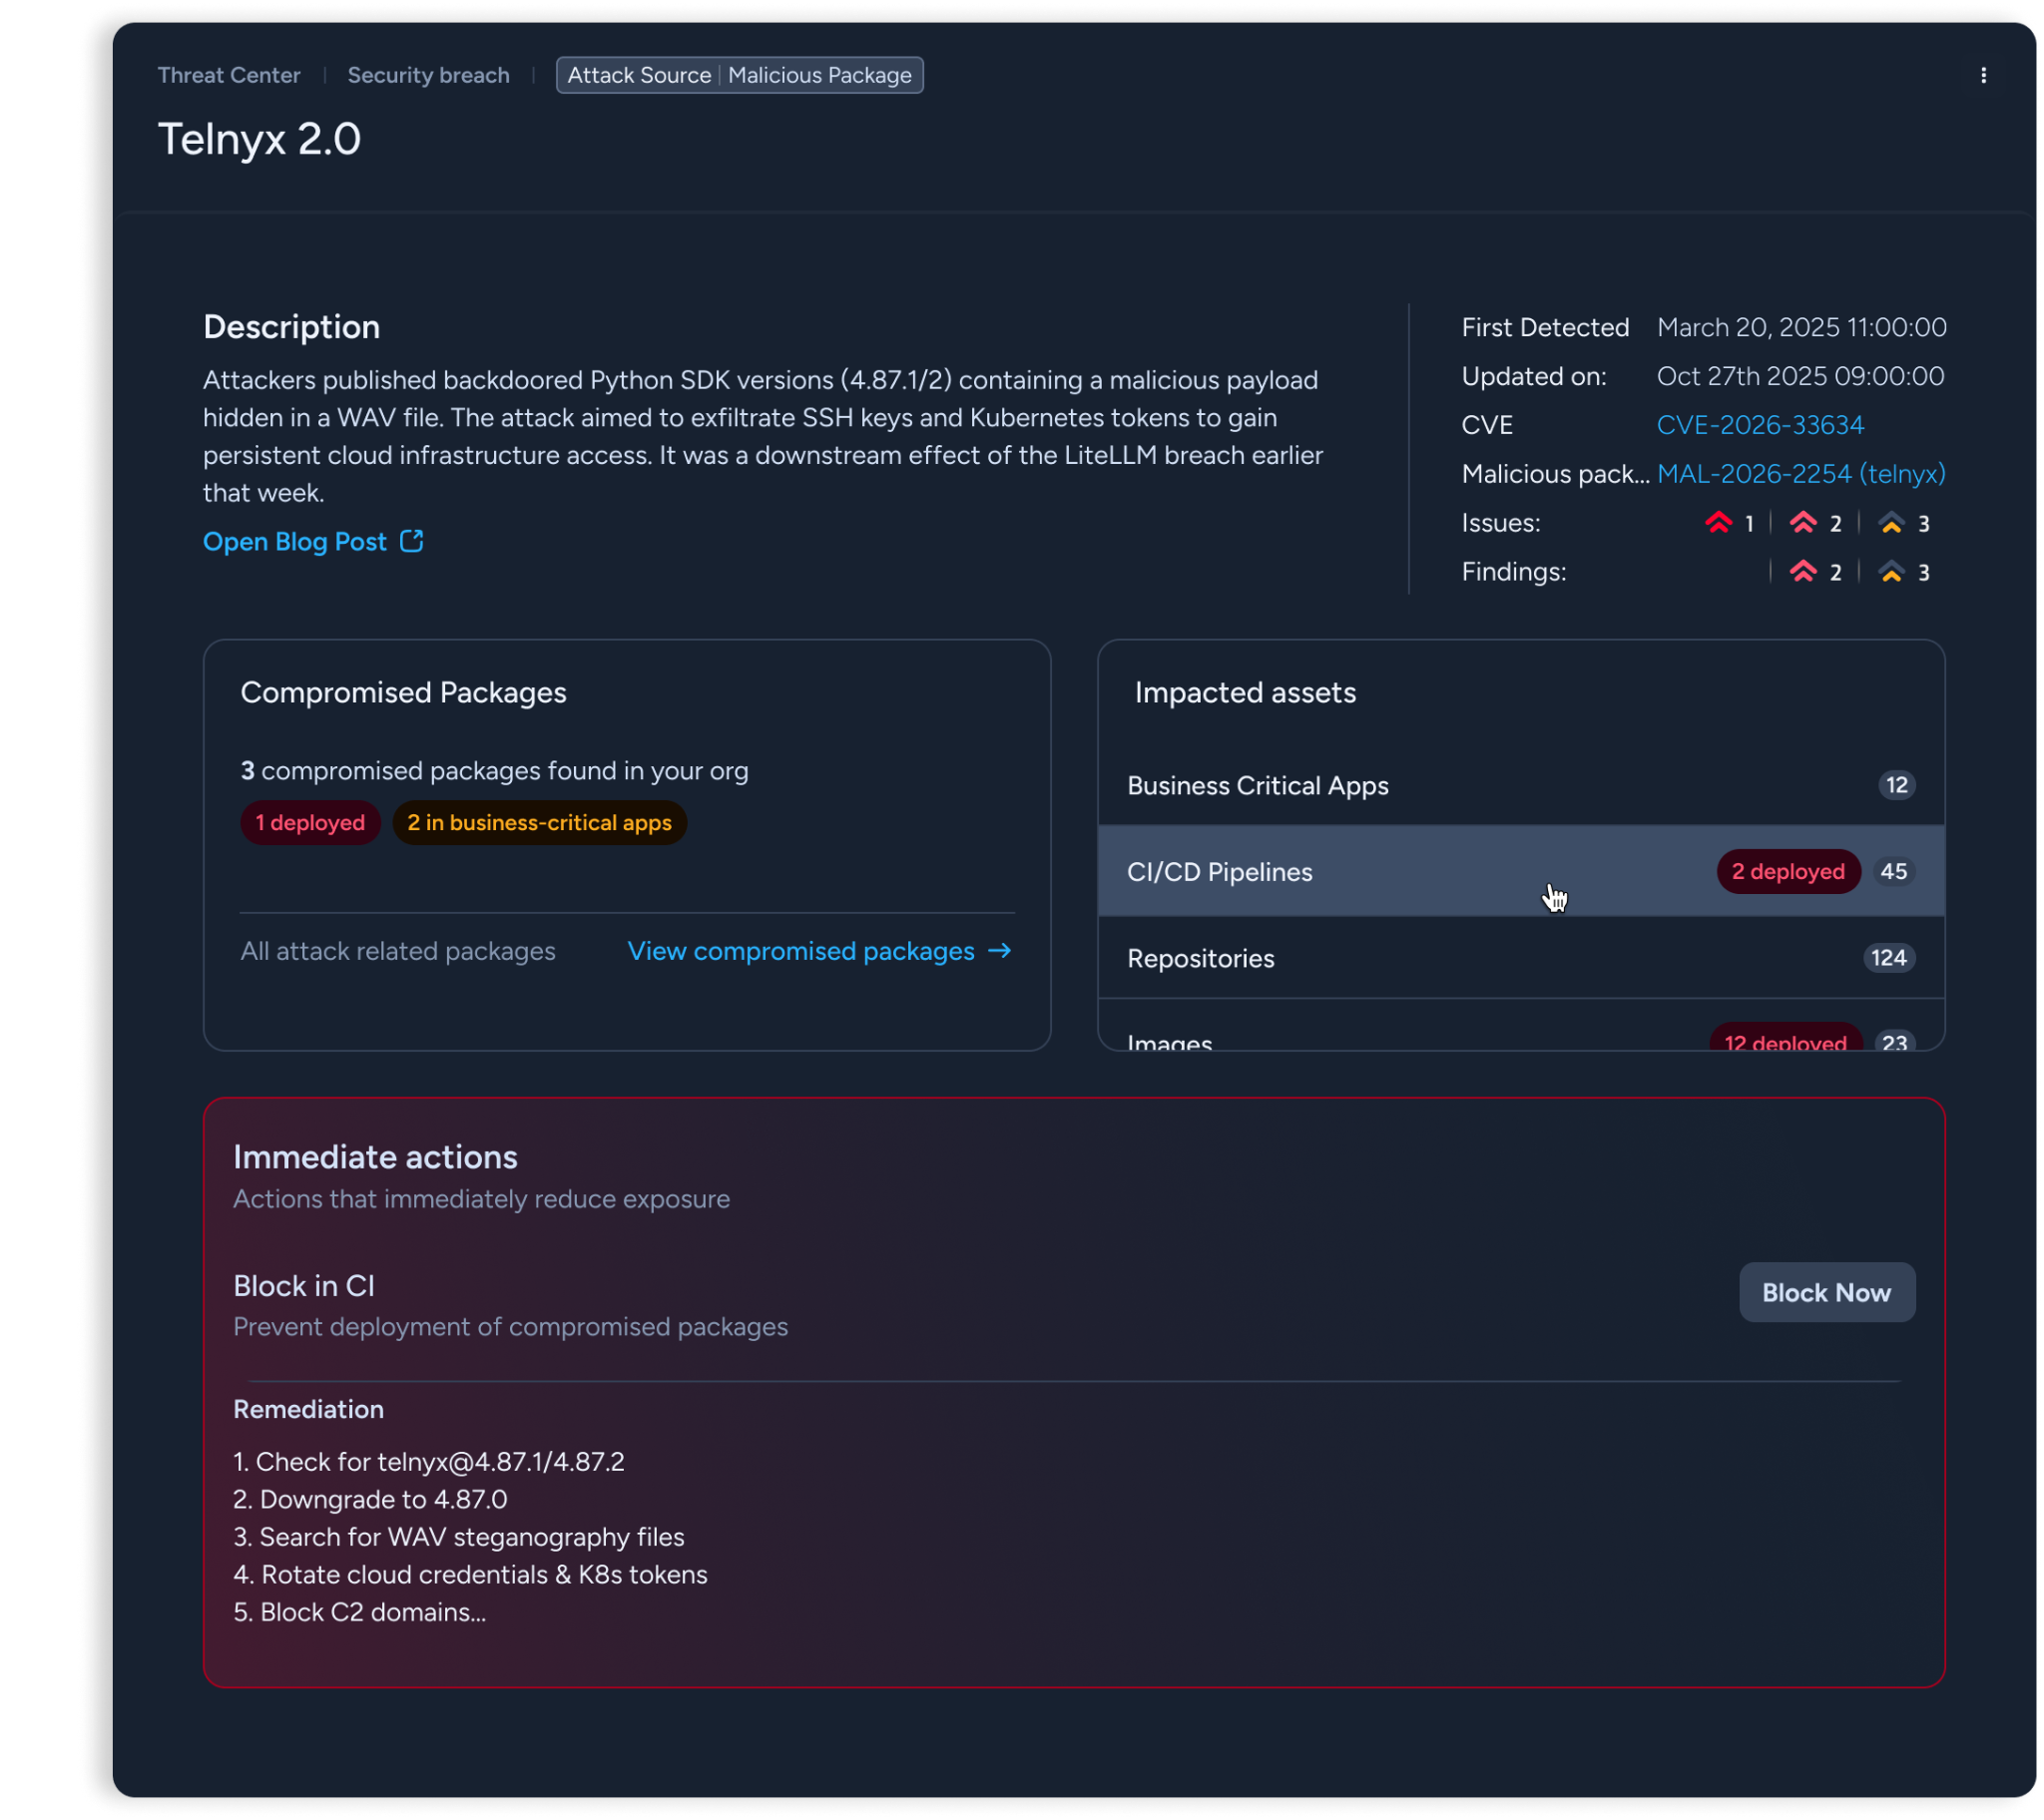Click the 2 deployed badge on CI/CD Pipelines

1788,871
